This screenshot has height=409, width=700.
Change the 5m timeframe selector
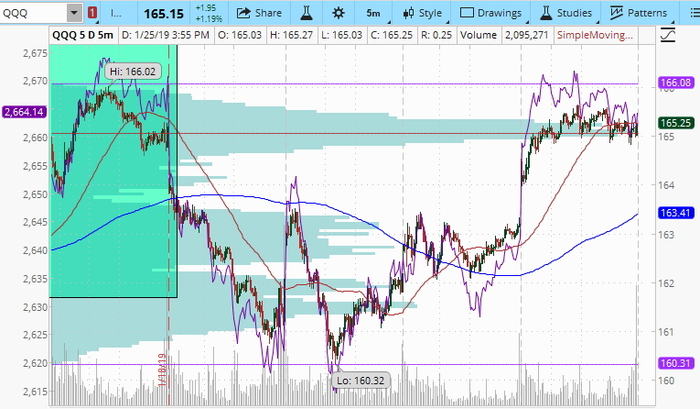[374, 13]
